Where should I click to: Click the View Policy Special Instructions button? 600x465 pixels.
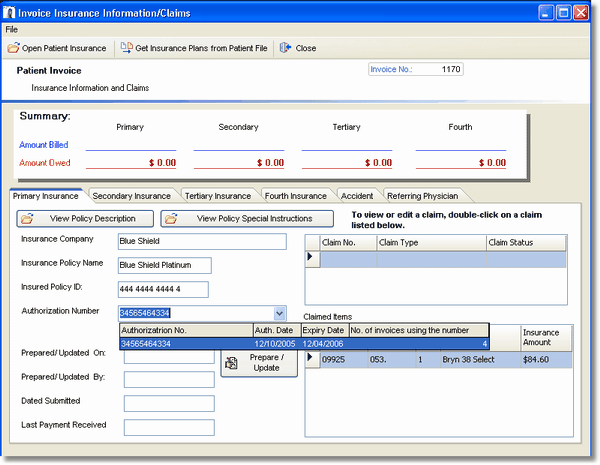coord(247,219)
